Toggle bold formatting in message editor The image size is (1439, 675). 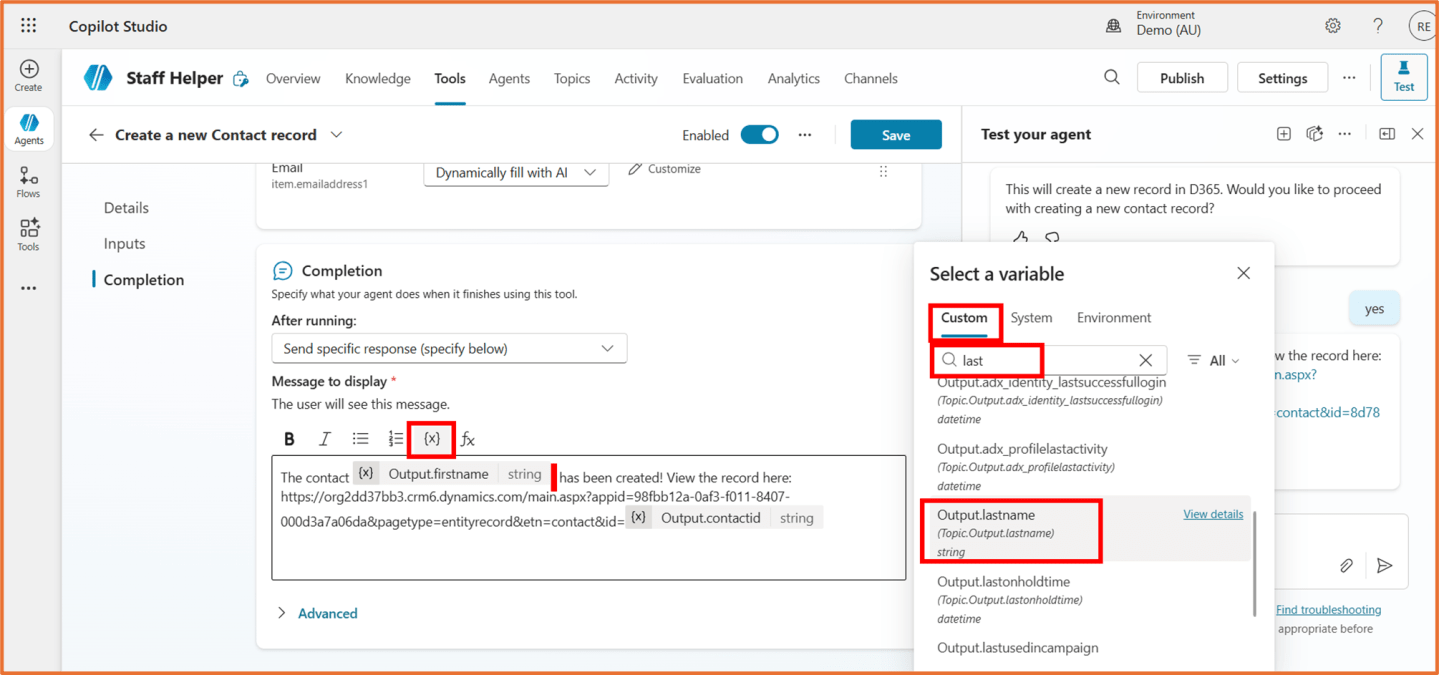289,439
